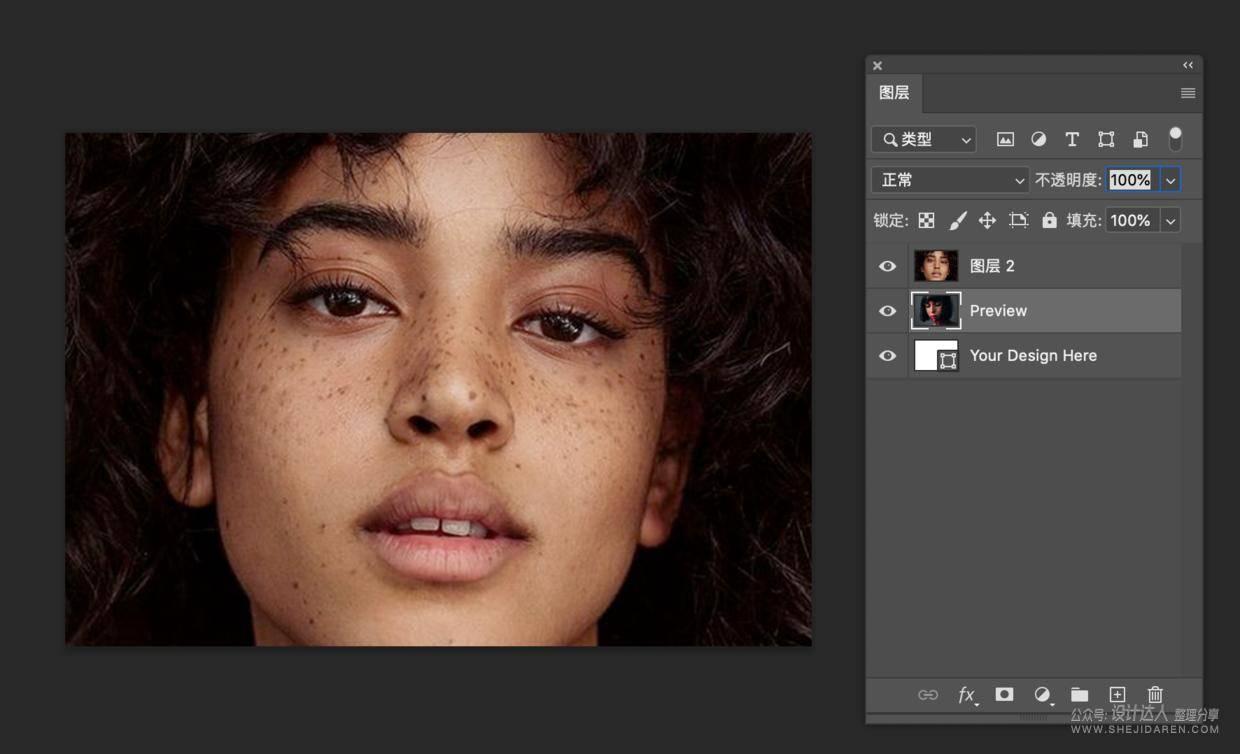Image resolution: width=1240 pixels, height=754 pixels.
Task: Click the 不透明度 opacity value field
Action: point(1131,180)
